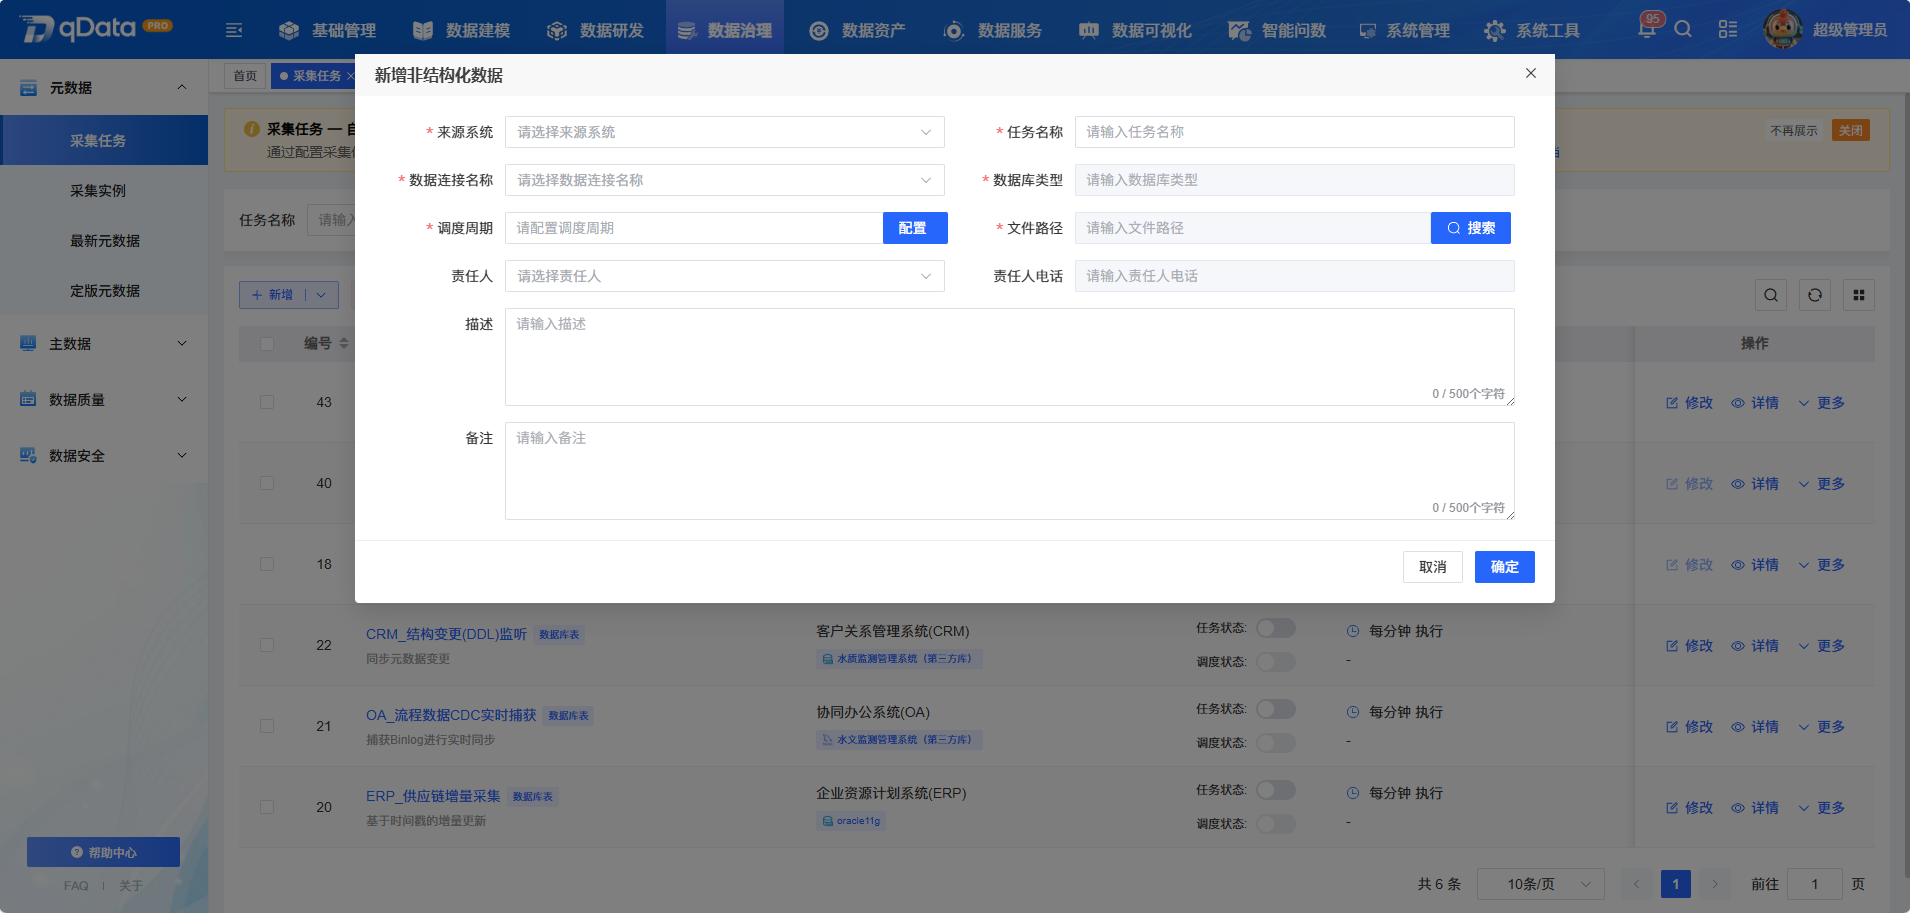
Task: Check the checkbox for row 40
Action: click(267, 483)
